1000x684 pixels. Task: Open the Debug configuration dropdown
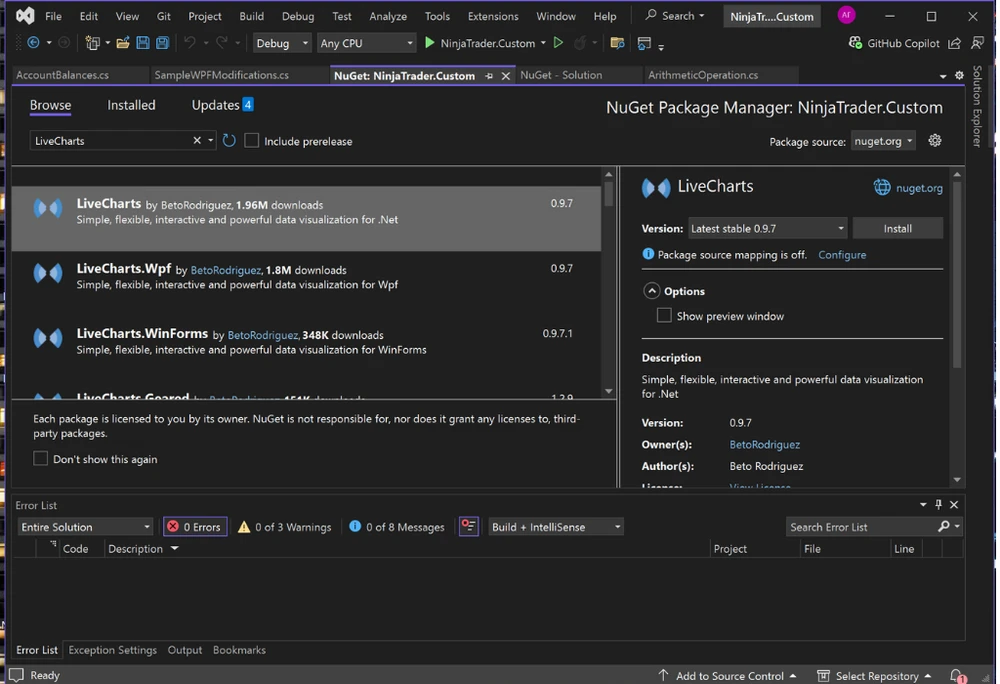click(x=281, y=43)
